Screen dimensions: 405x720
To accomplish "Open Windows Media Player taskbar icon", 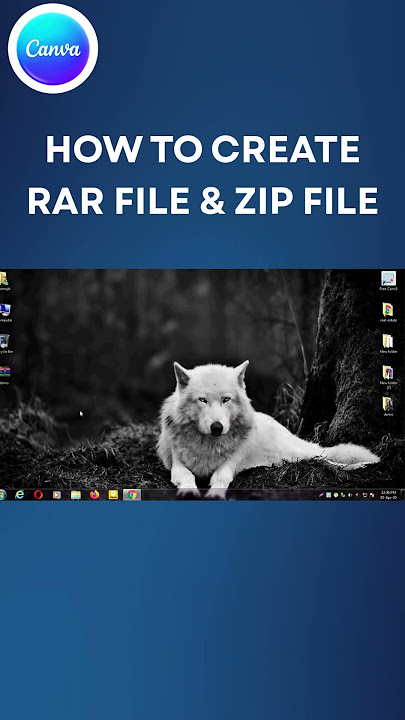I will (56, 495).
